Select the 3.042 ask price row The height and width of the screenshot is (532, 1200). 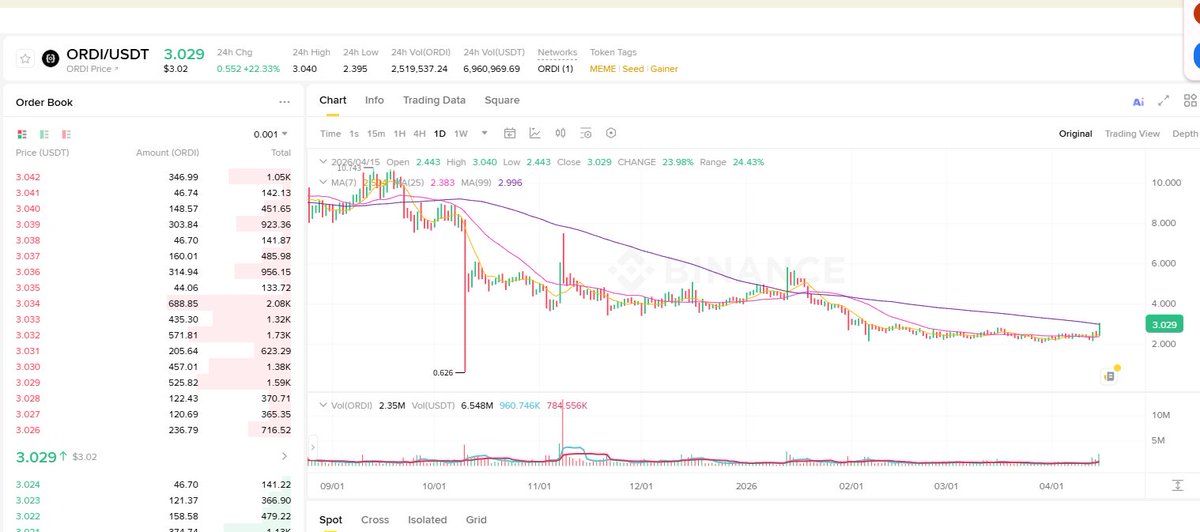[153, 175]
